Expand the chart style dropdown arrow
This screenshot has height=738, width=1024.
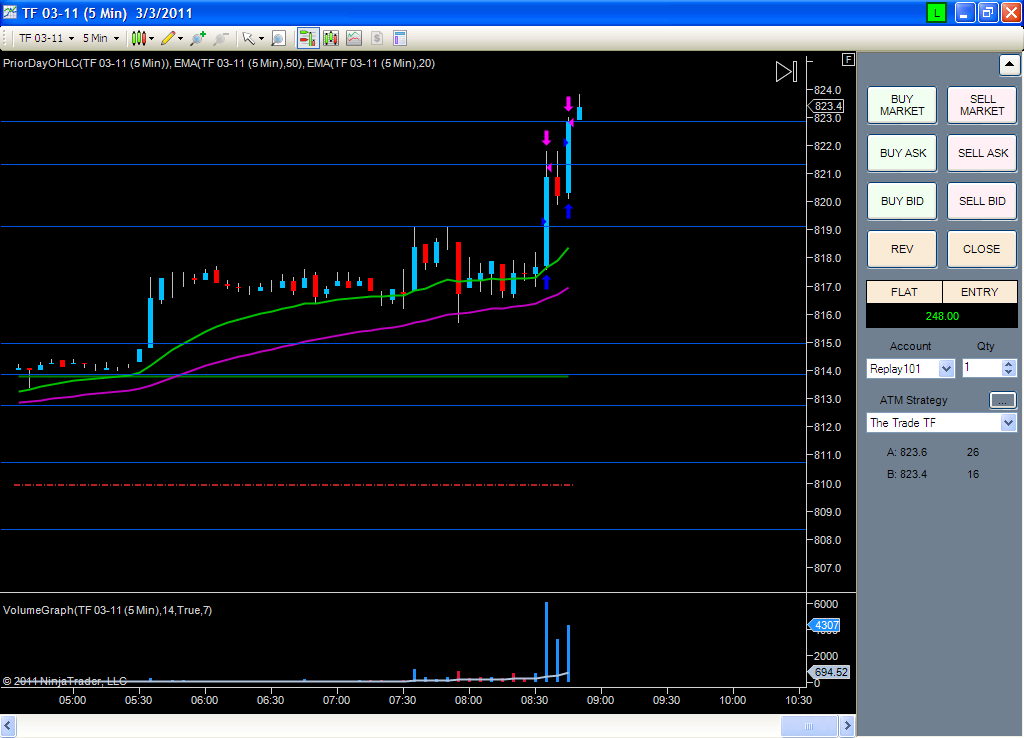coord(152,39)
